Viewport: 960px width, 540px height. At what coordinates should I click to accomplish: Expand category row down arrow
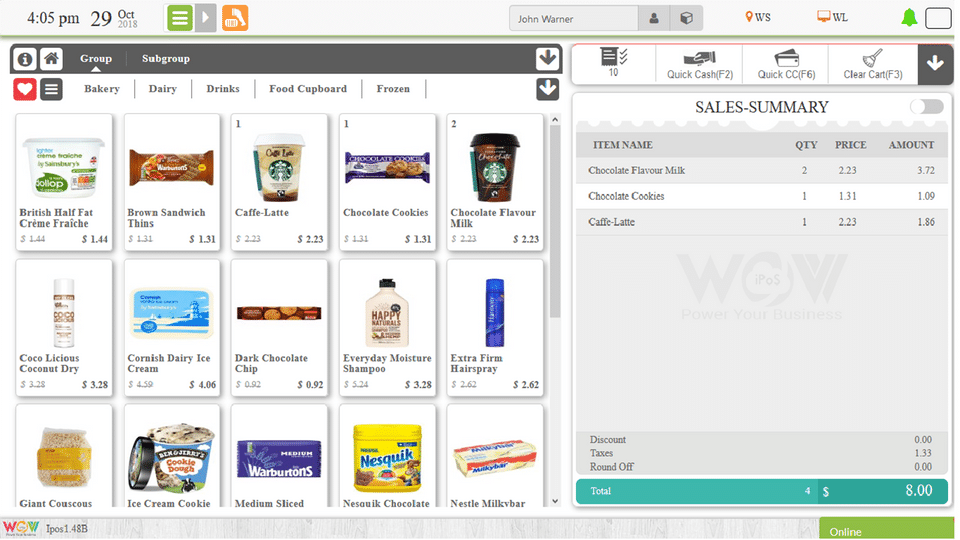[x=547, y=89]
